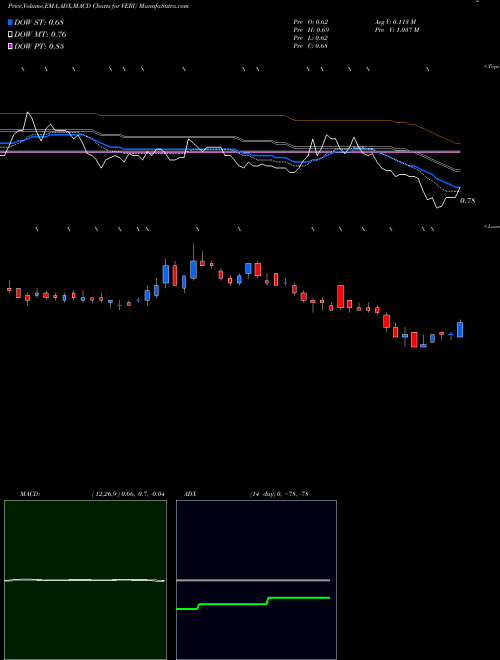Click the white DOW MT legend swatch

[x=11, y=35]
